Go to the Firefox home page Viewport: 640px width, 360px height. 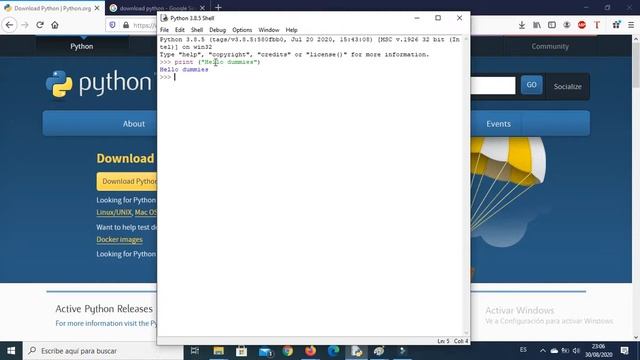pyautogui.click(x=55, y=25)
